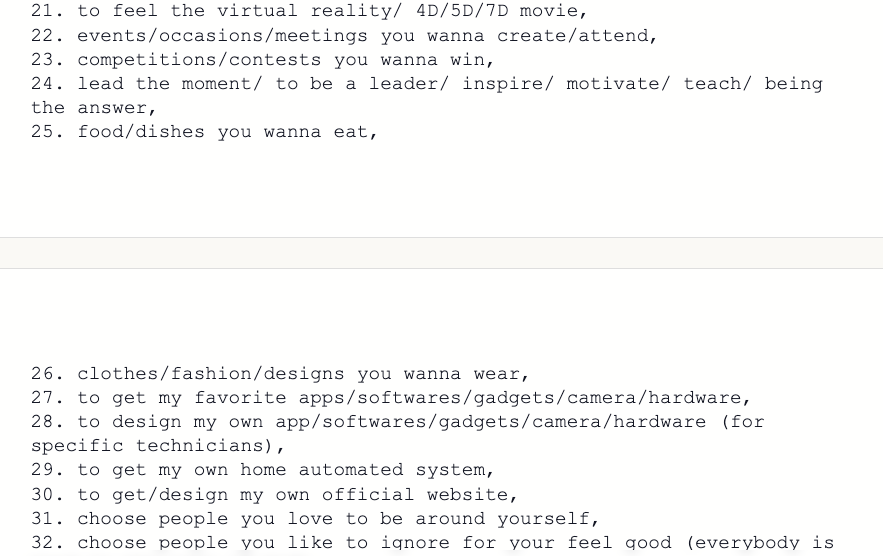Click line 22 about events/occasions/meetings
This screenshot has height=556, width=883.
pos(344,35)
